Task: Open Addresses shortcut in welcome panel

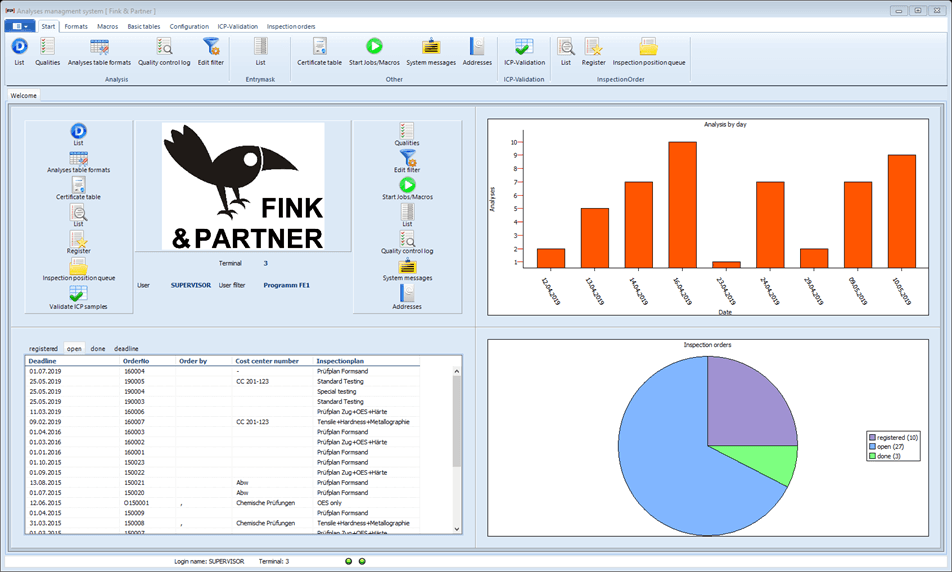Action: [407, 297]
